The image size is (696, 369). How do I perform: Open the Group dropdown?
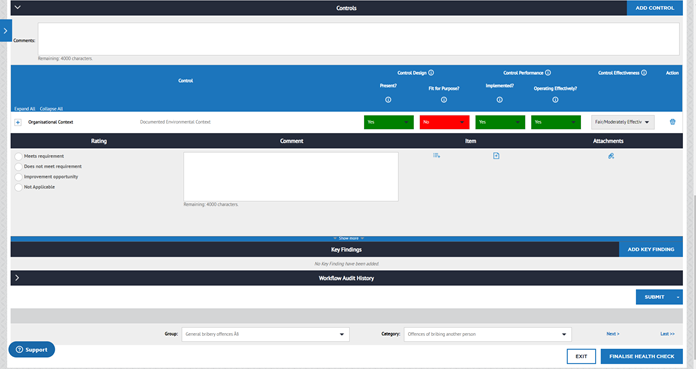pos(265,334)
